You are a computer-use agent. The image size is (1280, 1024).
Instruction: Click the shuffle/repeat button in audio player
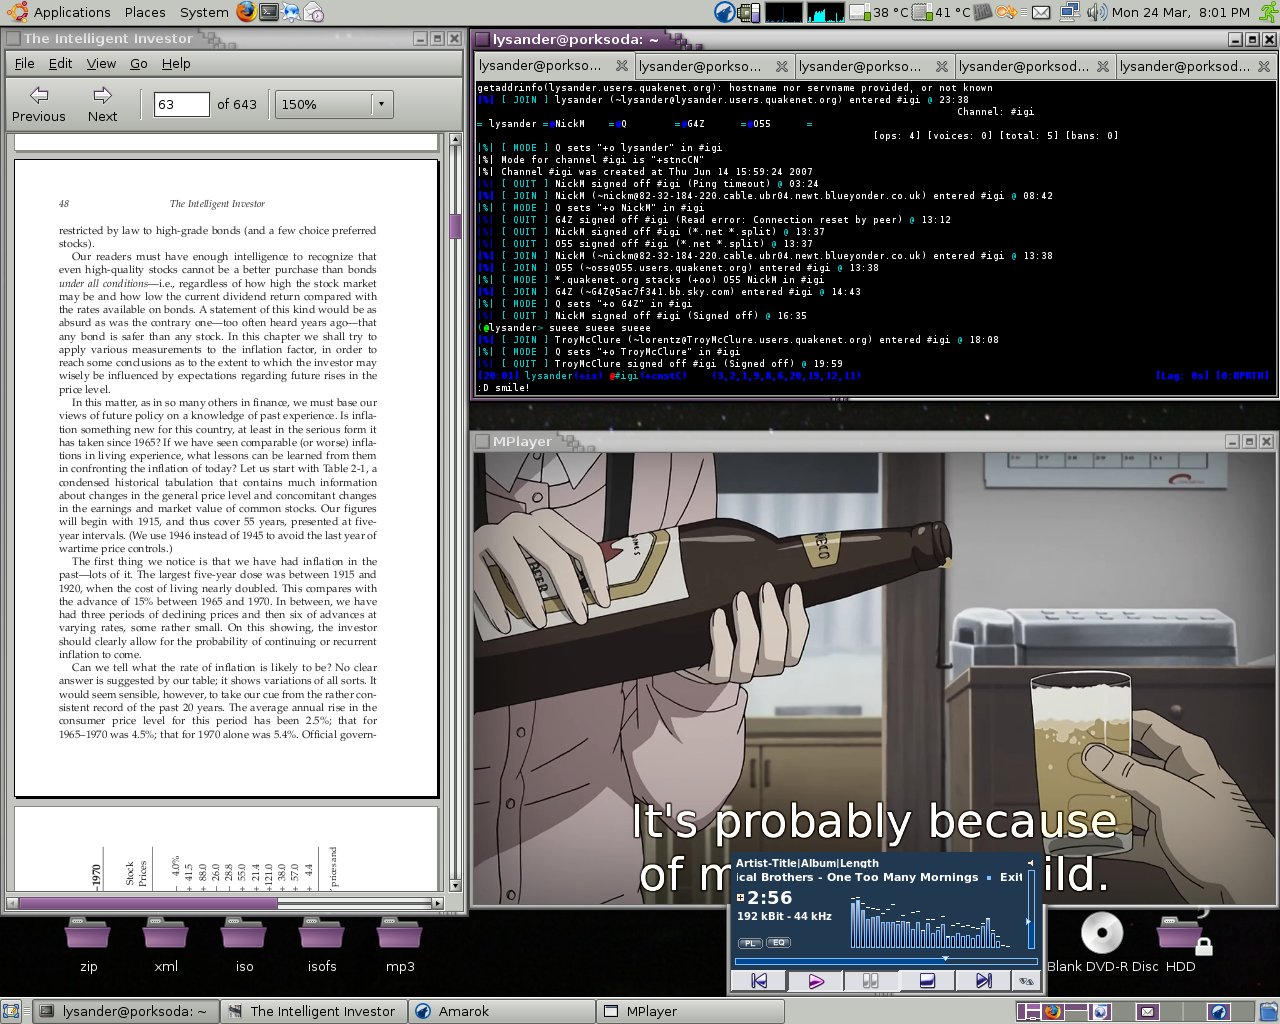pos(1026,981)
